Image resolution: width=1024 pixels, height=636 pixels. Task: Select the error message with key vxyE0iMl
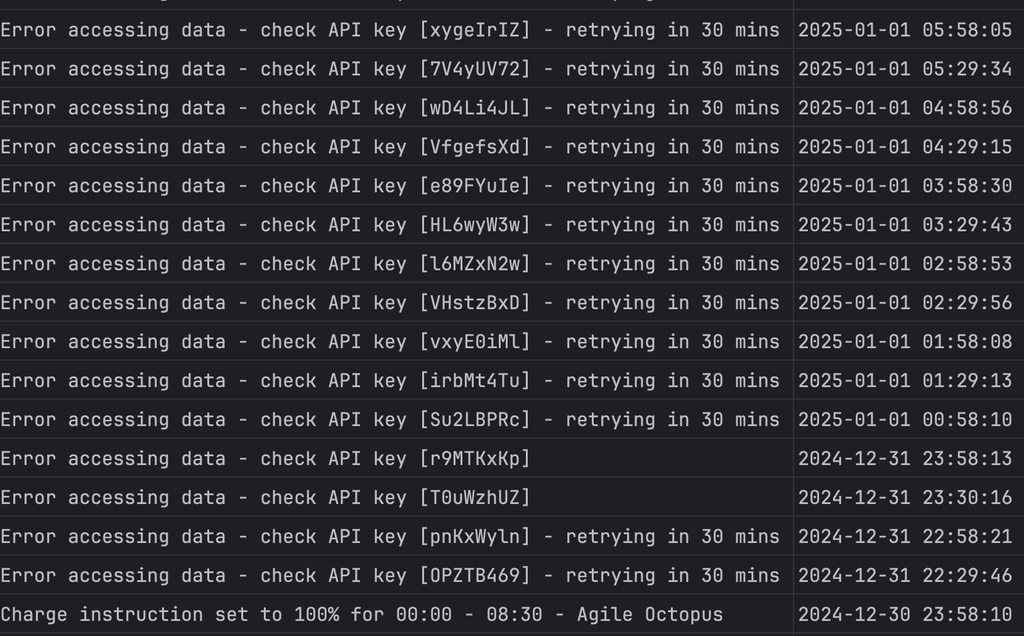click(x=390, y=342)
